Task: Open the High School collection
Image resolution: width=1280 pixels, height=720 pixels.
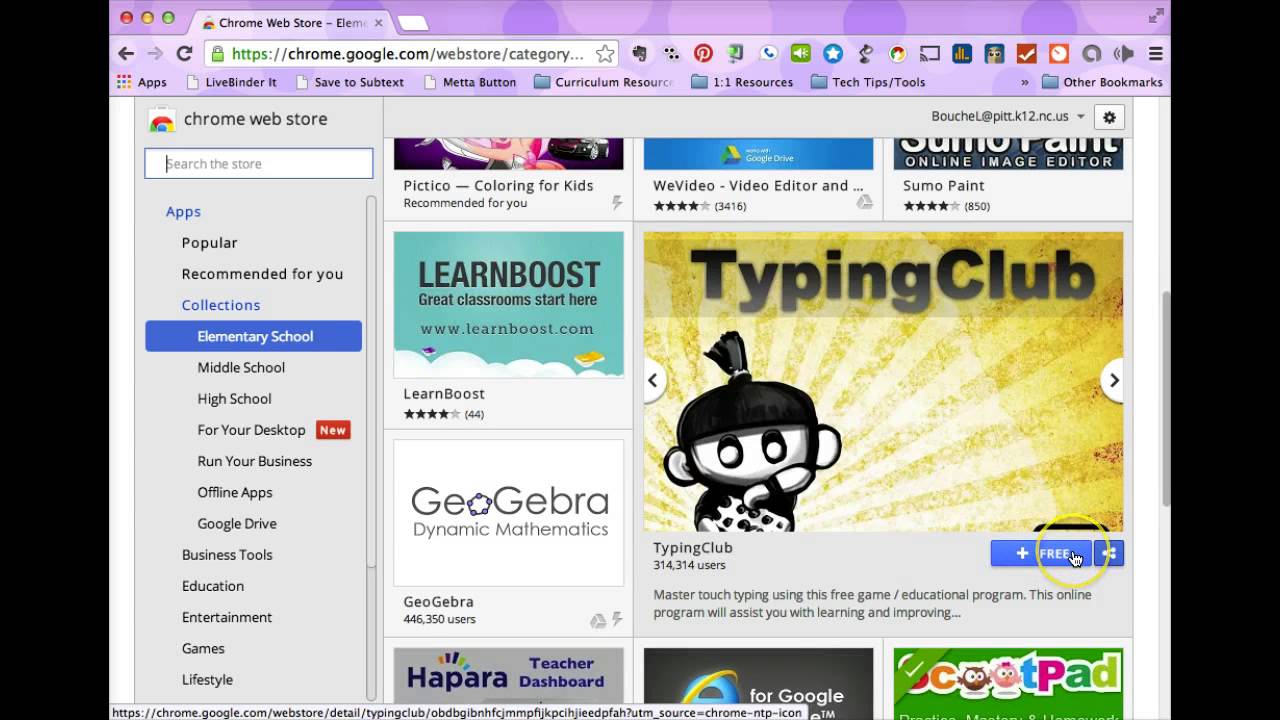Action: (x=234, y=398)
